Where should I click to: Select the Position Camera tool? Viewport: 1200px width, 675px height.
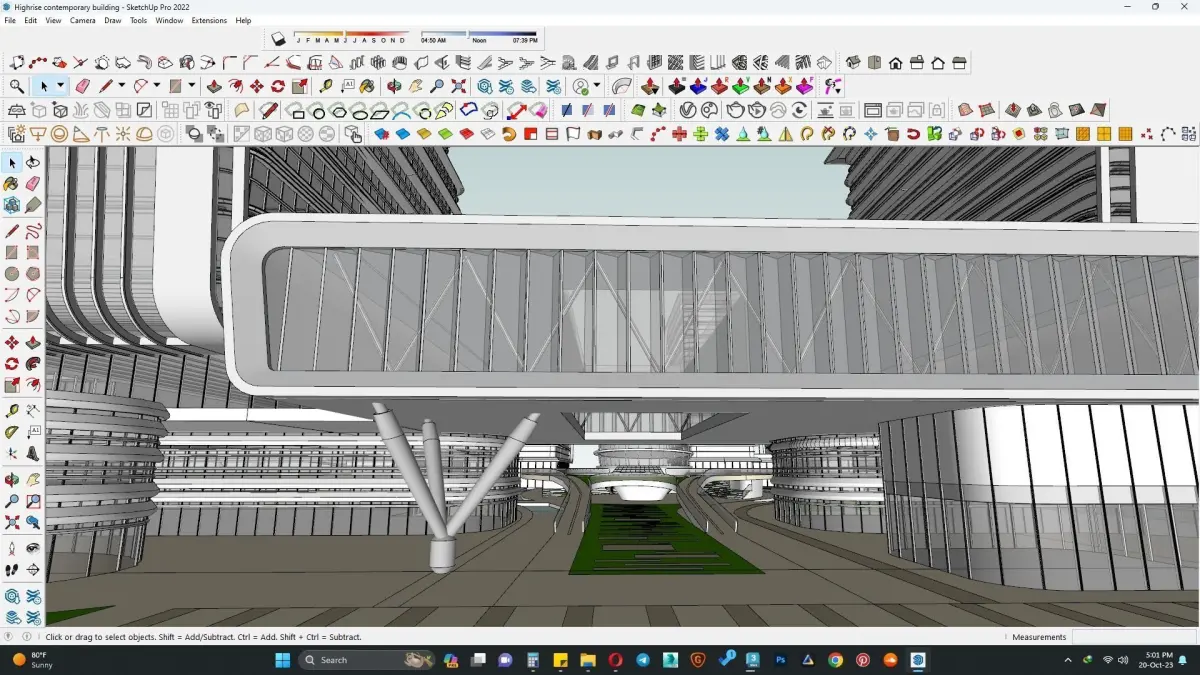coord(12,548)
